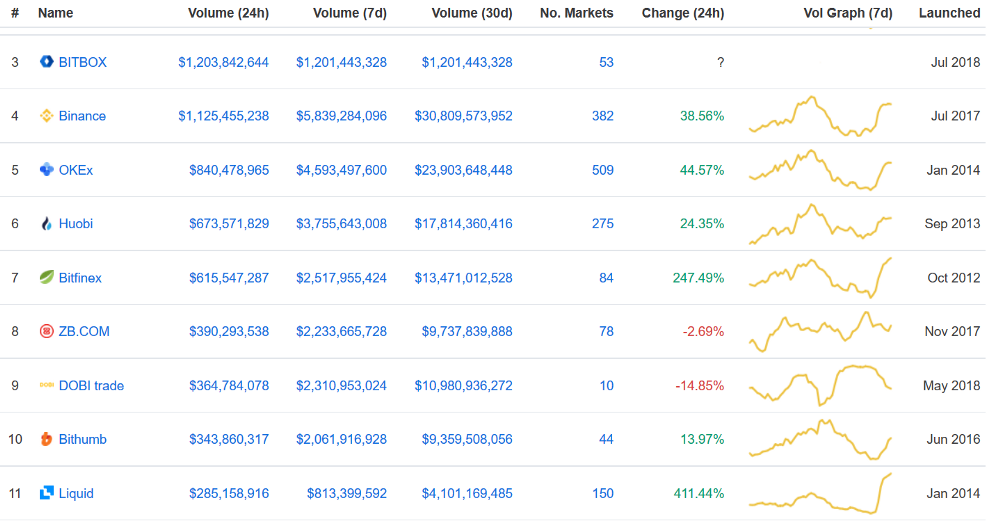Open the Liquid exchange link

(x=76, y=494)
